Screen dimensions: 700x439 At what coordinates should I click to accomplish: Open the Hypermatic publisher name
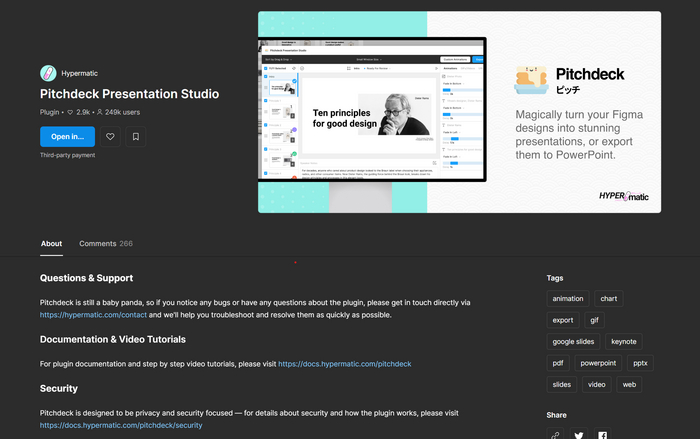click(79, 73)
